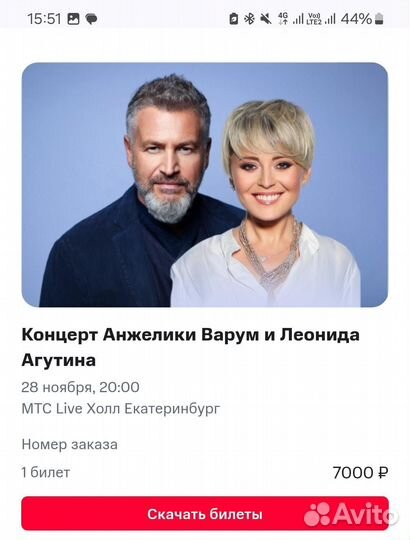Tap the second SIM signal strength bars

(330, 19)
